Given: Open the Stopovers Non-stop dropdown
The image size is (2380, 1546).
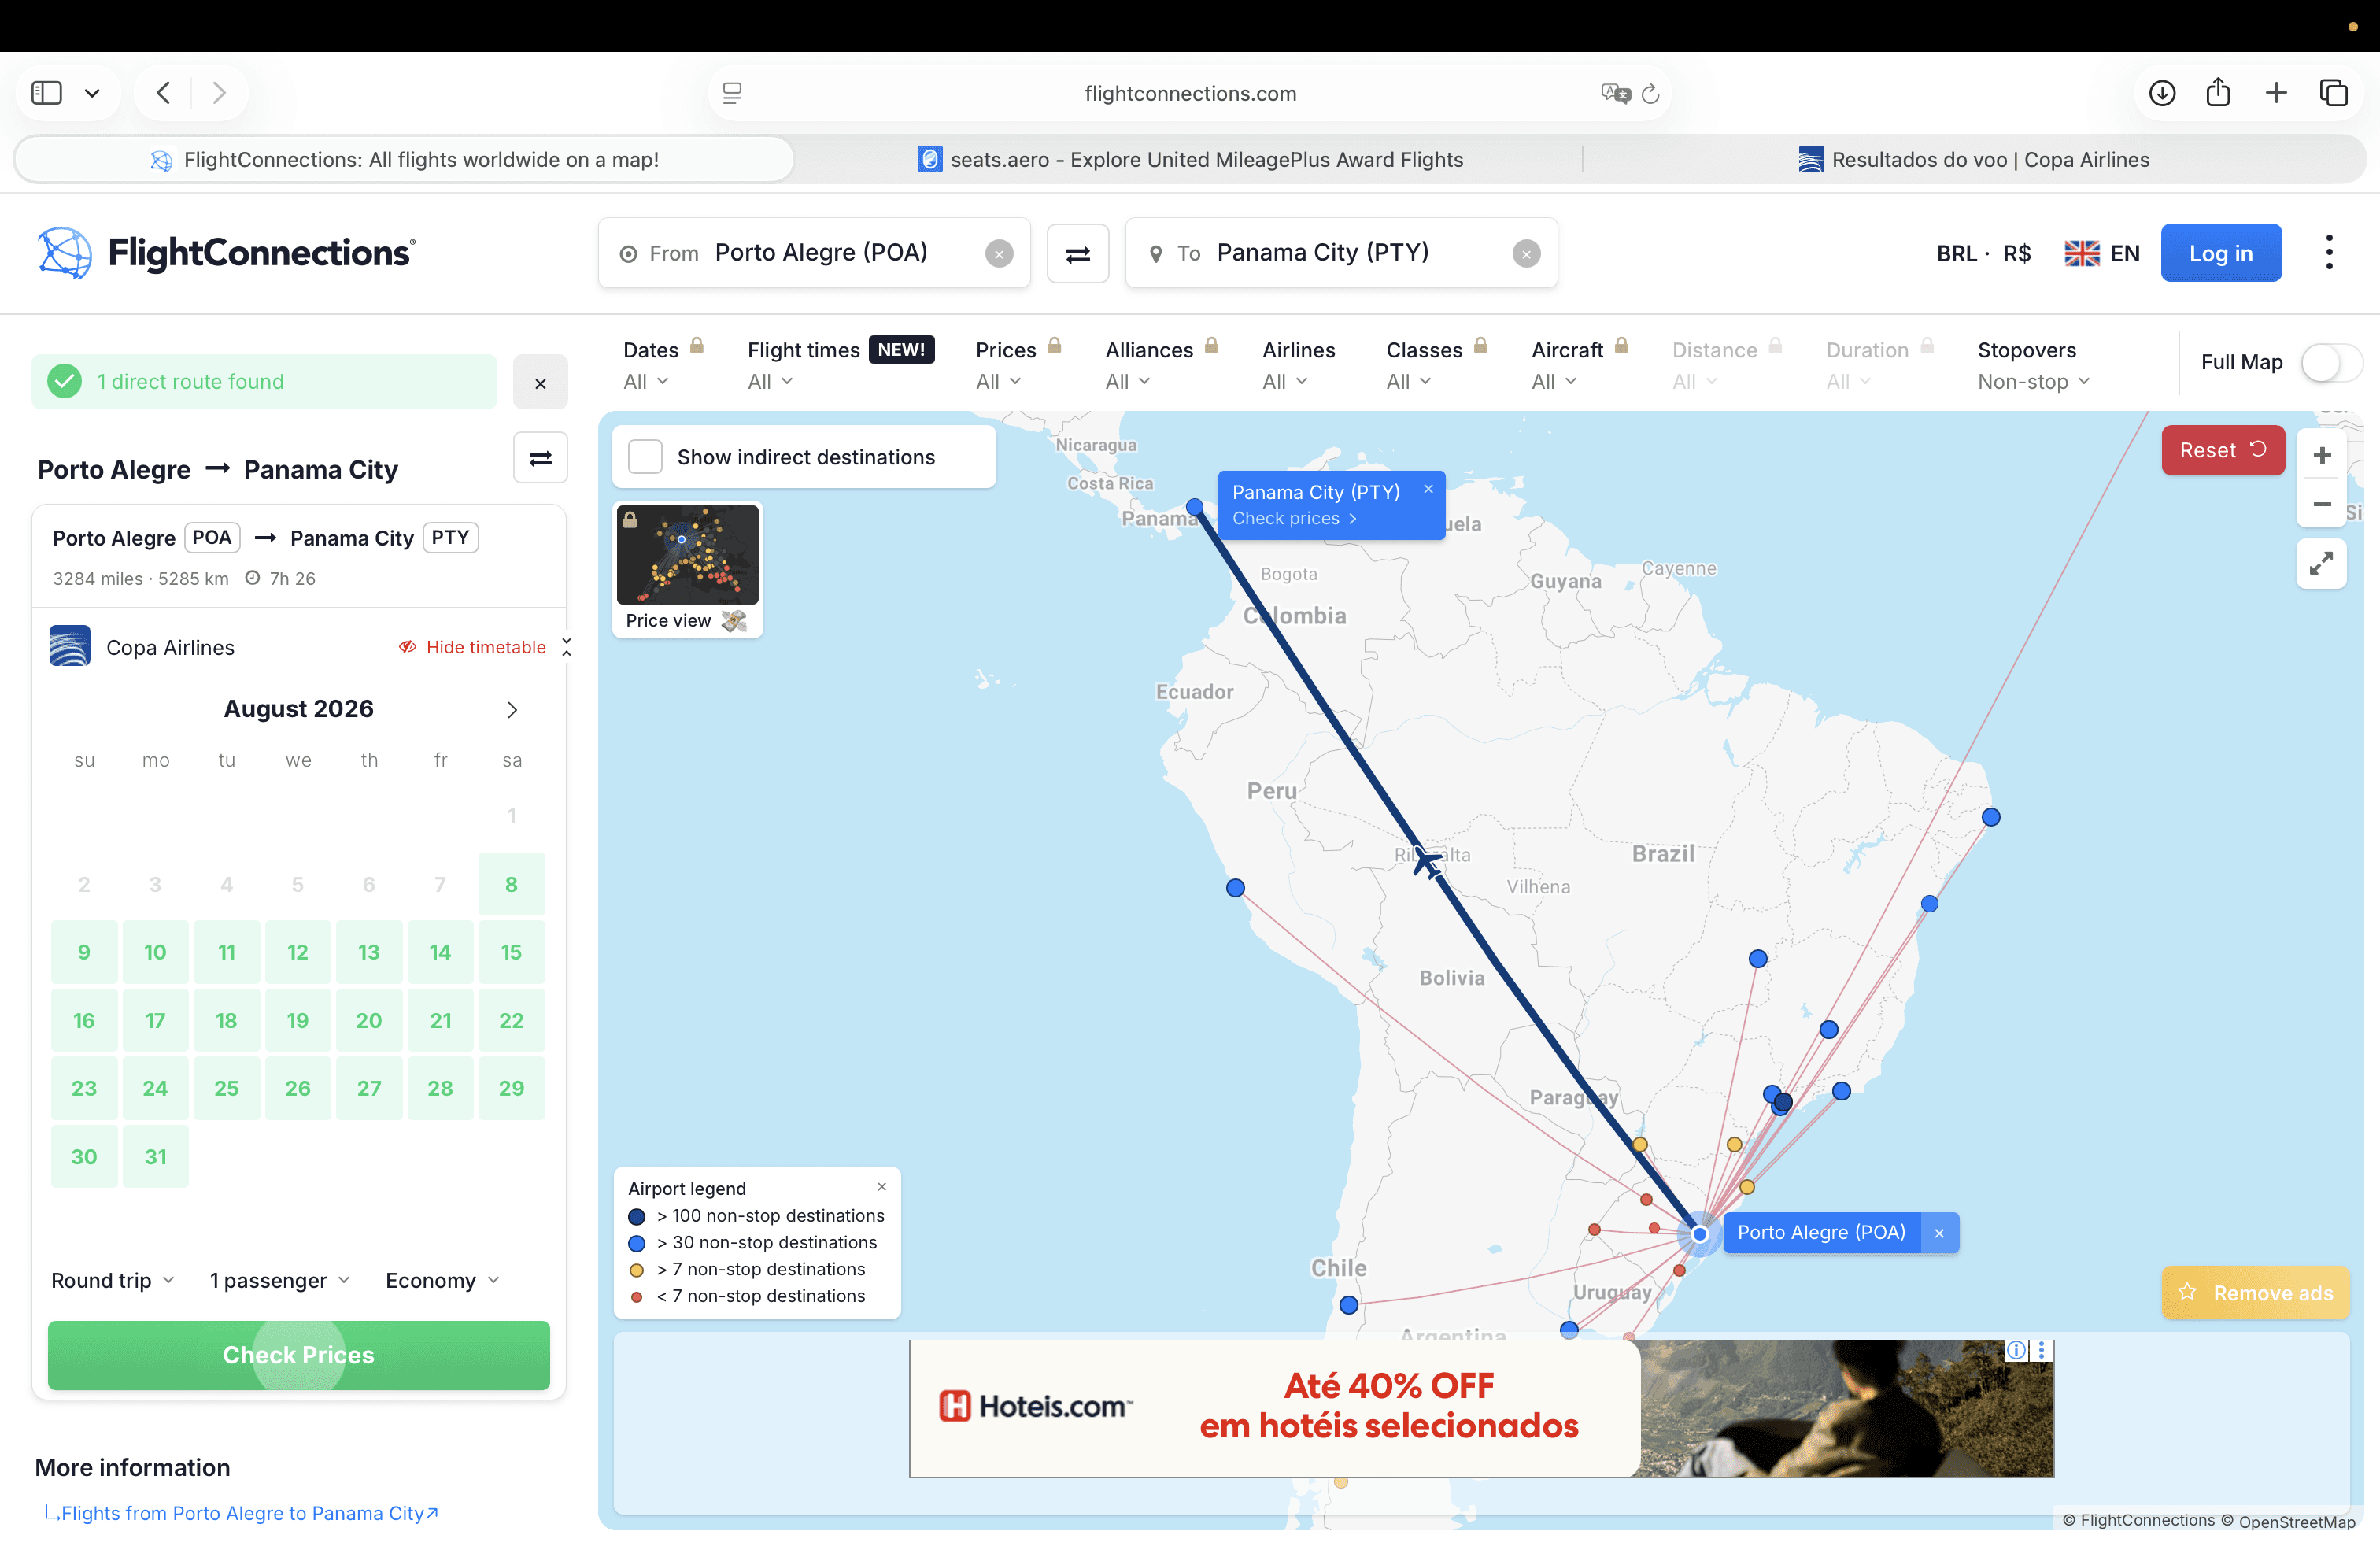Looking at the screenshot, I should click(x=2034, y=382).
